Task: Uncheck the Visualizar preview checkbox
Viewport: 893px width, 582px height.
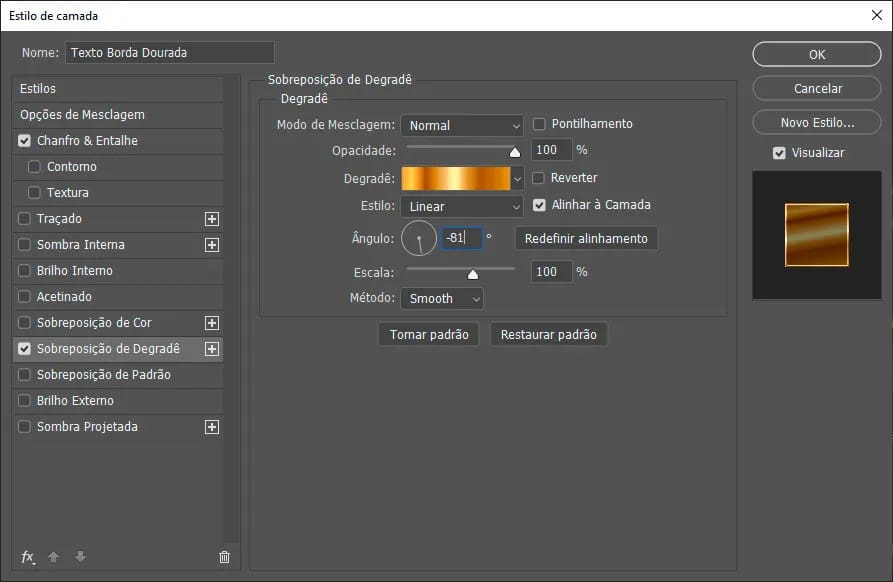Action: click(780, 153)
